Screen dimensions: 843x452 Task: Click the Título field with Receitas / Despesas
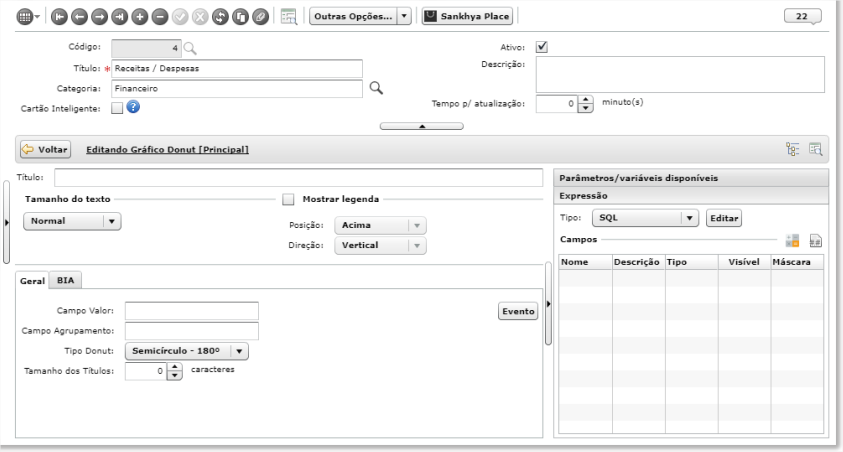coord(237,68)
